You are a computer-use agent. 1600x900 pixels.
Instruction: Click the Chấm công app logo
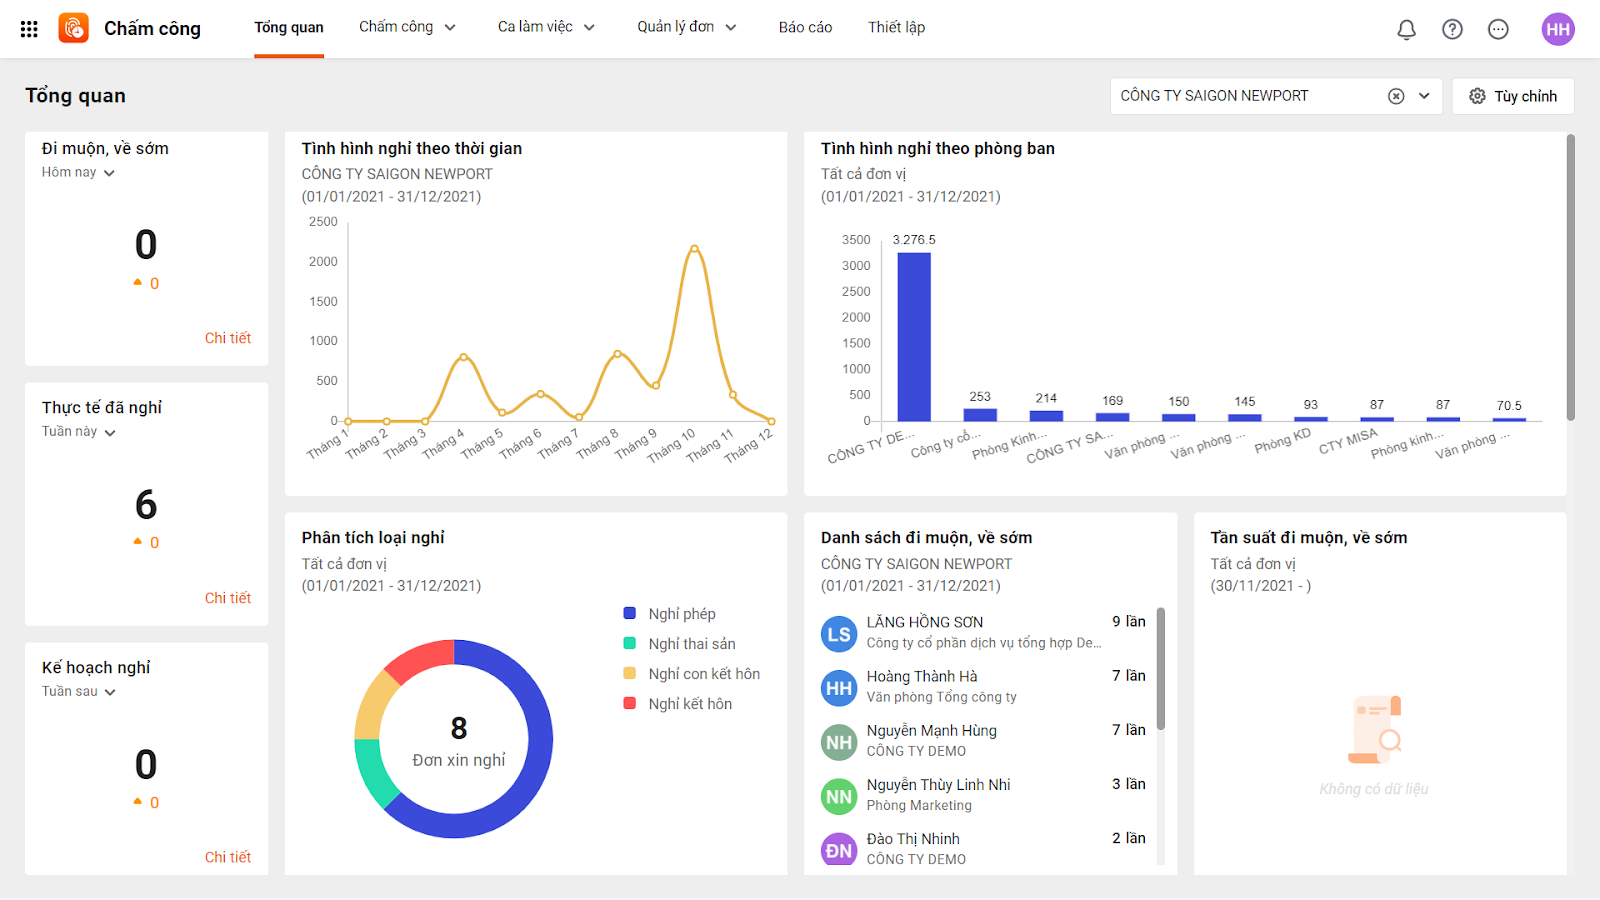click(x=74, y=28)
